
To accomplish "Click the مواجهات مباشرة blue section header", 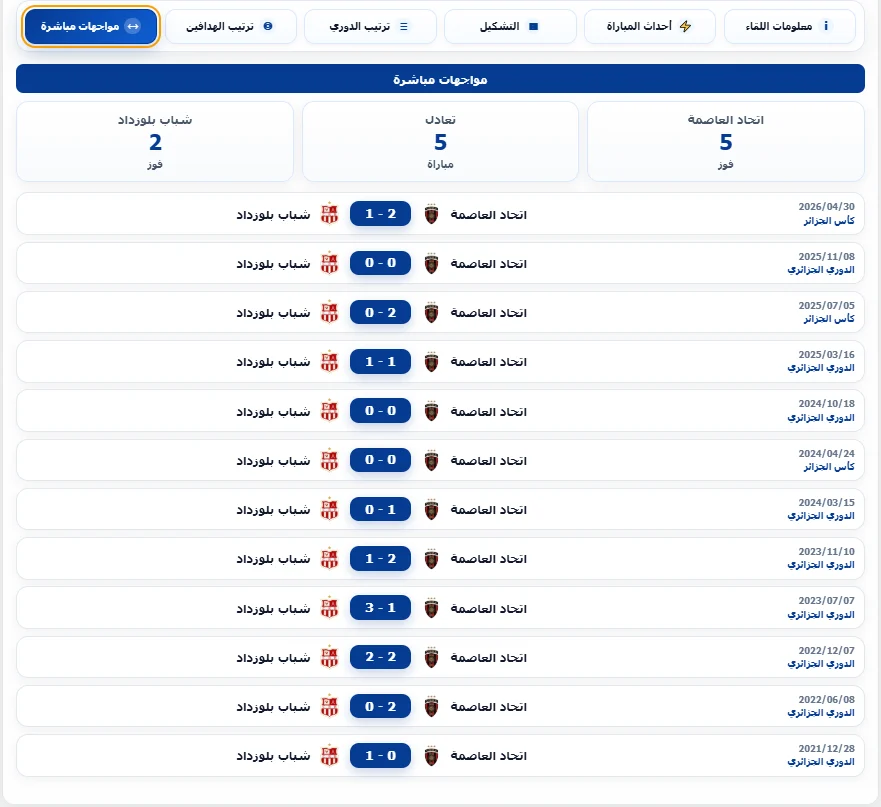I will (440, 79).
